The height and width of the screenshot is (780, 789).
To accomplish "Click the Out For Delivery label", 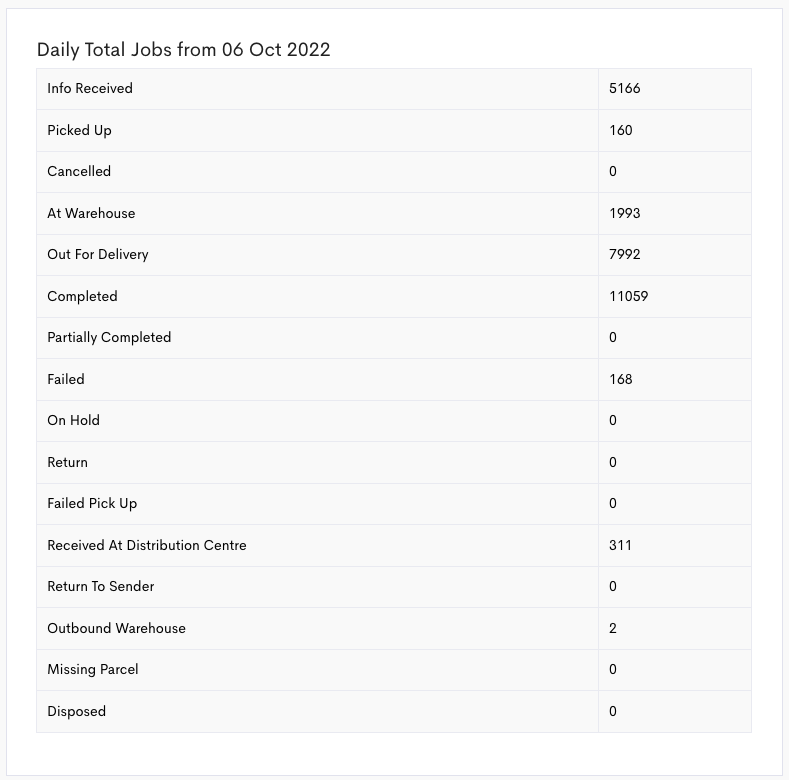I will click(98, 254).
